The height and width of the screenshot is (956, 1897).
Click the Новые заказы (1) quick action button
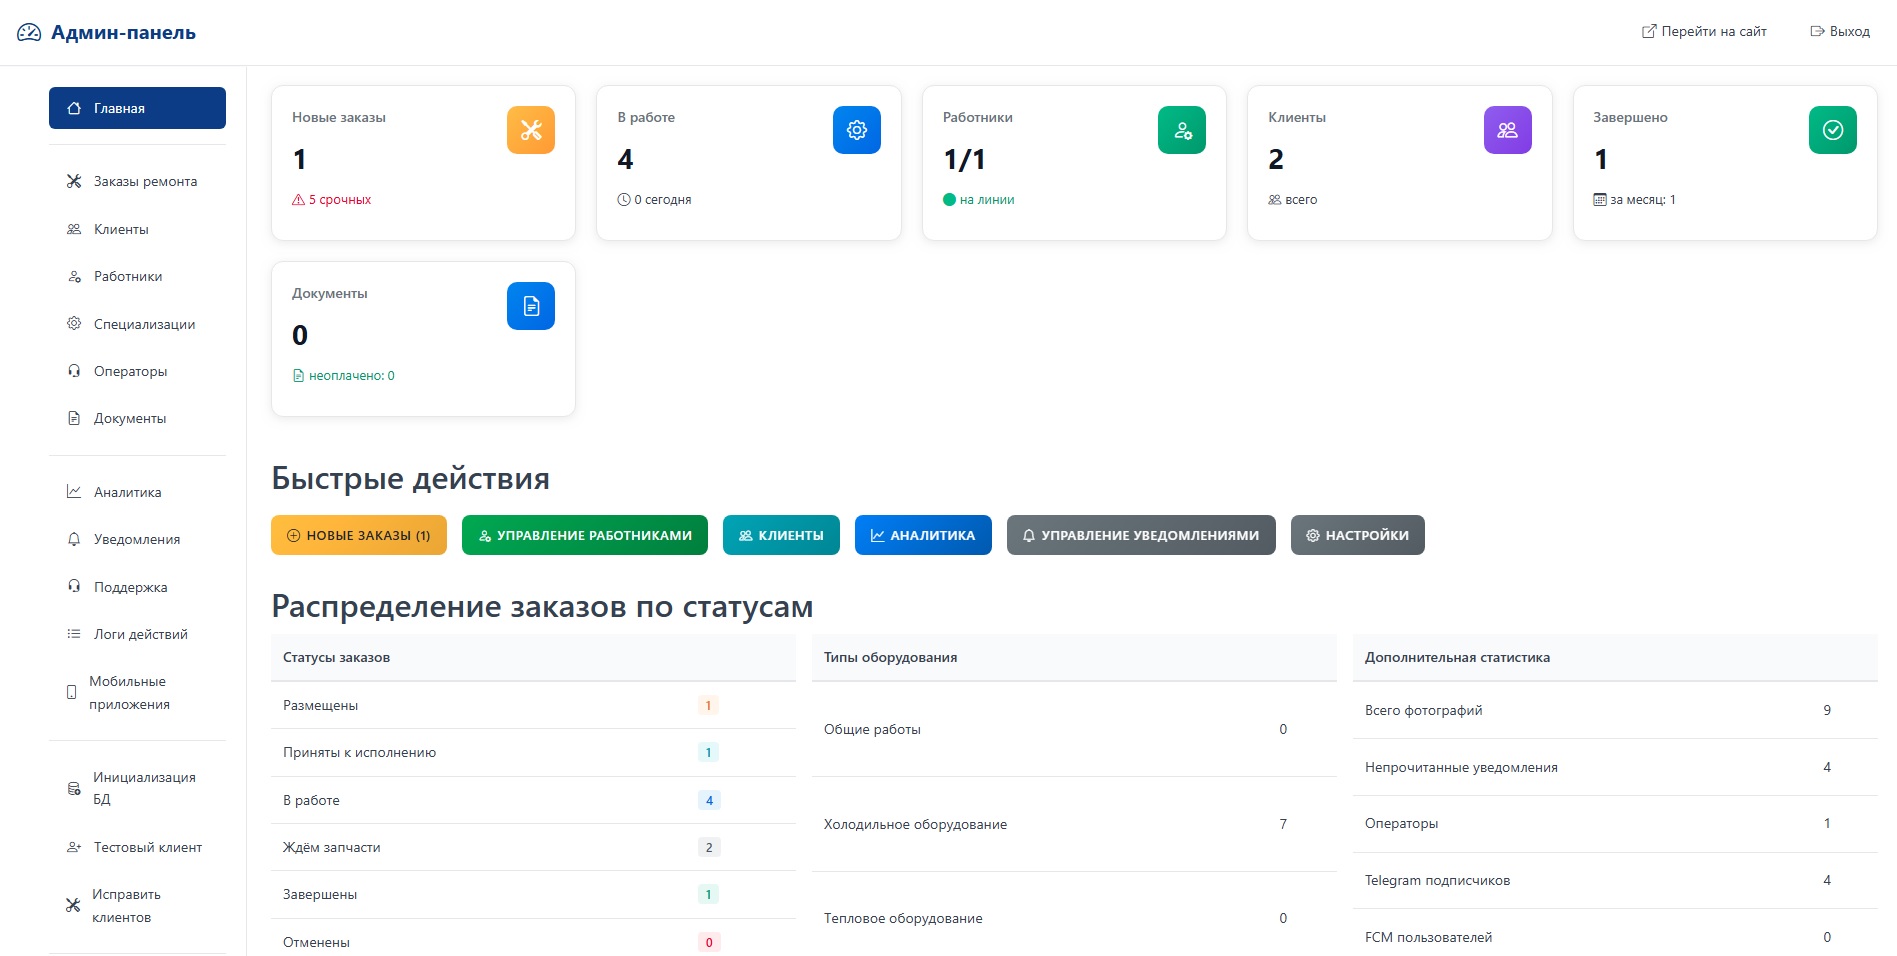tap(359, 535)
